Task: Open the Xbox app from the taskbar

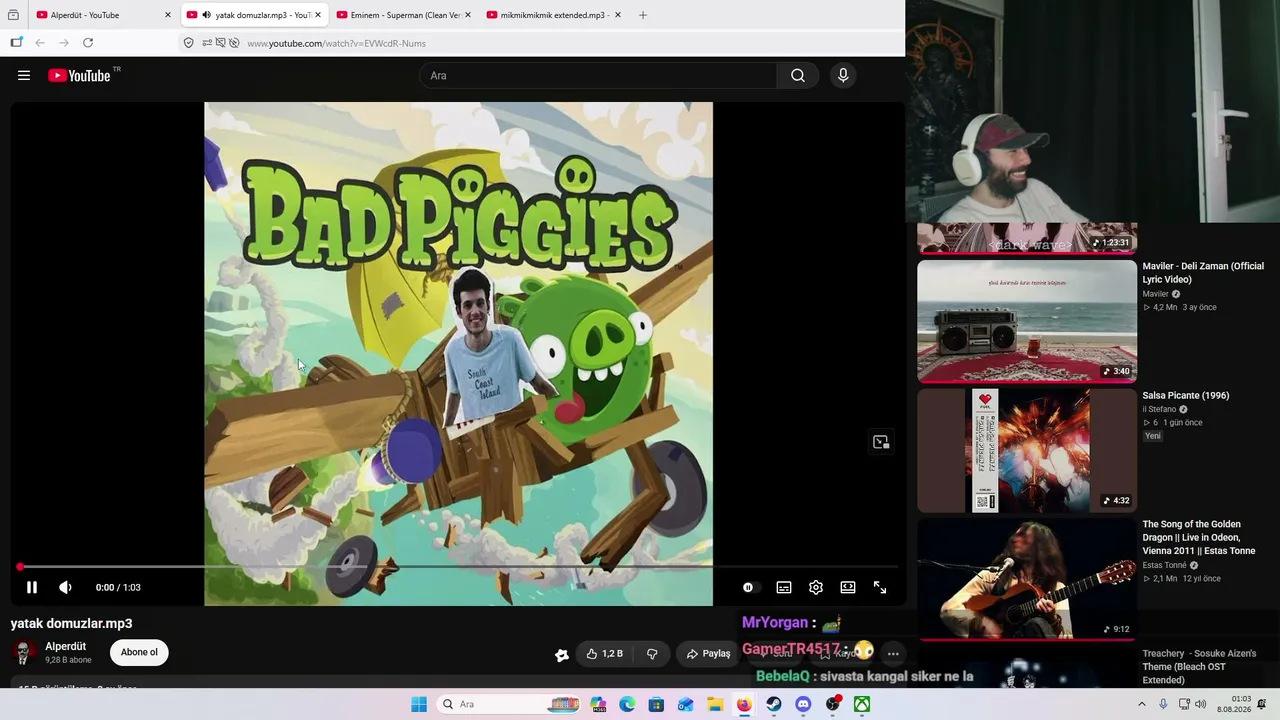Action: 862,704
